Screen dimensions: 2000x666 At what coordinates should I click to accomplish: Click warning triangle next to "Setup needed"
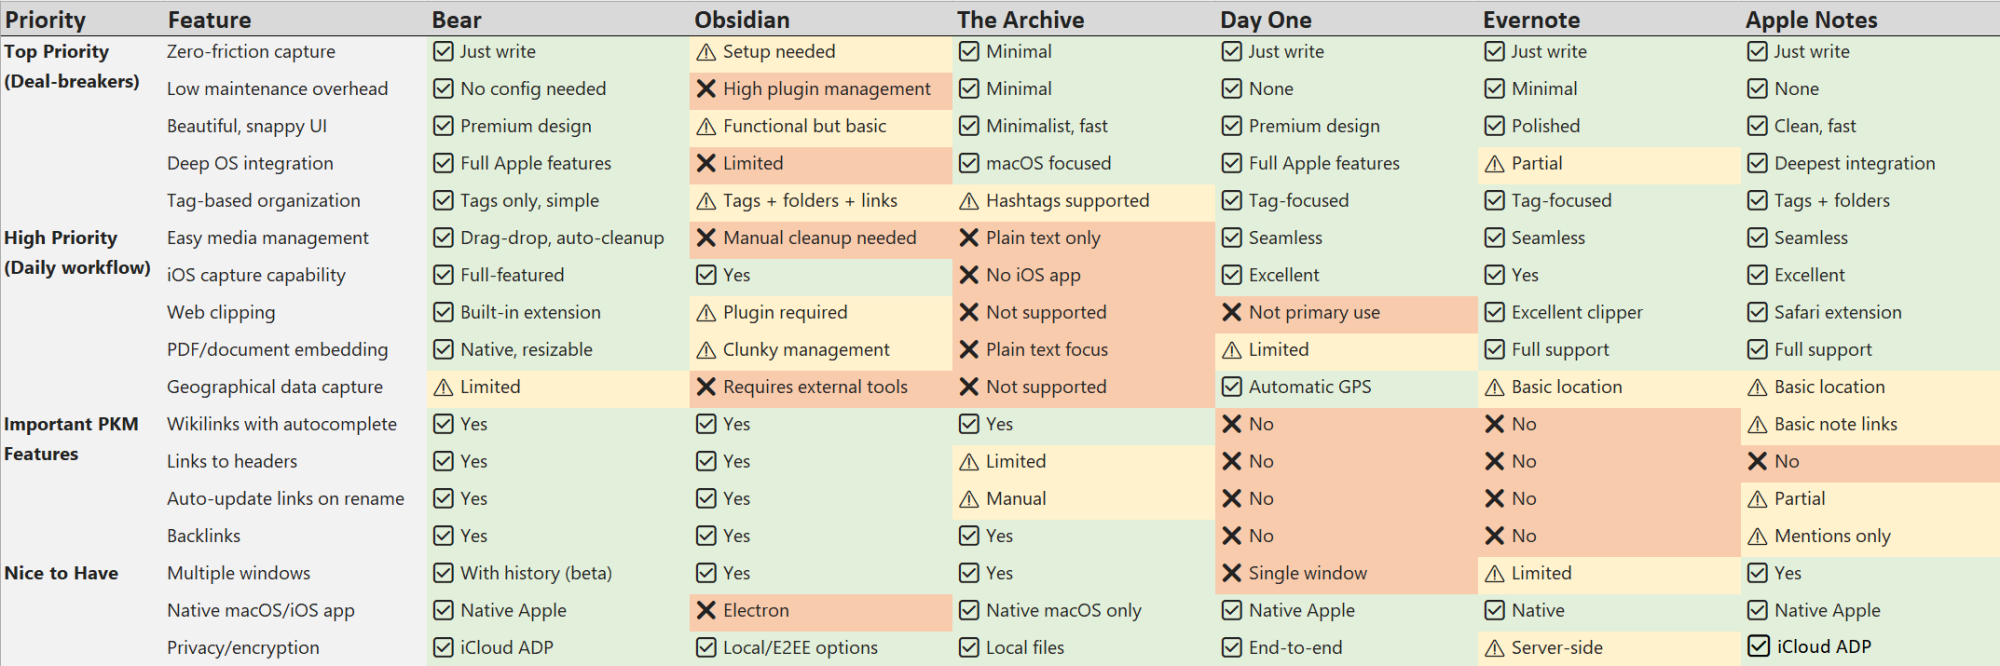click(706, 52)
